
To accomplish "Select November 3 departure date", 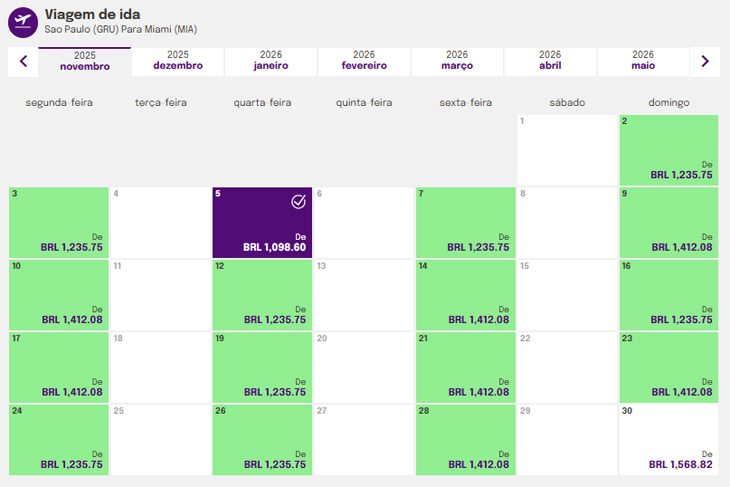I will pos(58,222).
